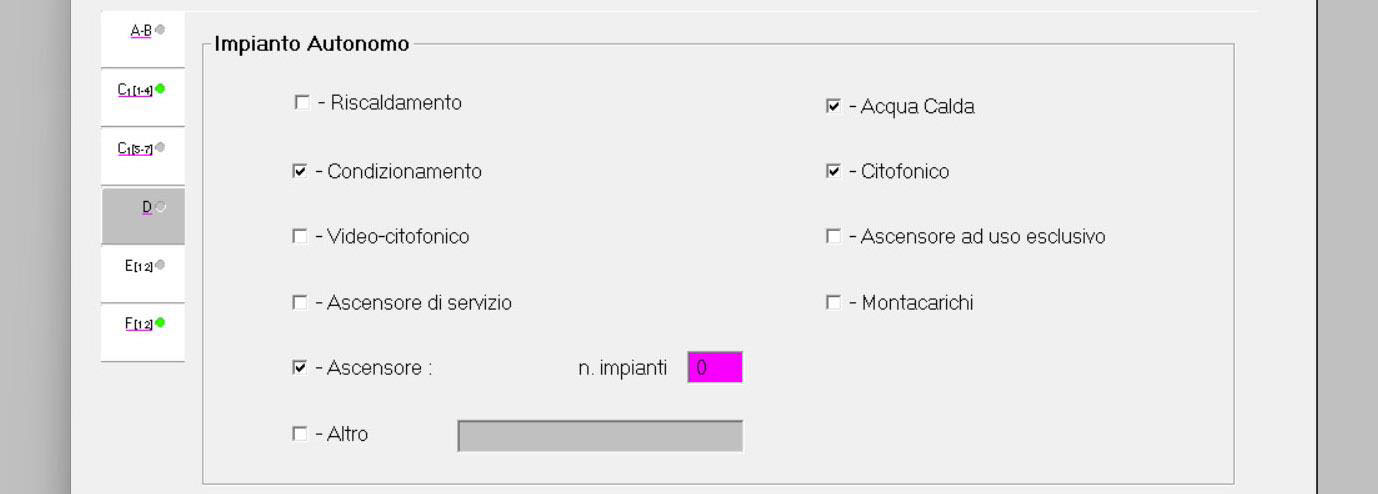Click the green status dot on F[1 2]
1378x494 pixels.
[160, 323]
